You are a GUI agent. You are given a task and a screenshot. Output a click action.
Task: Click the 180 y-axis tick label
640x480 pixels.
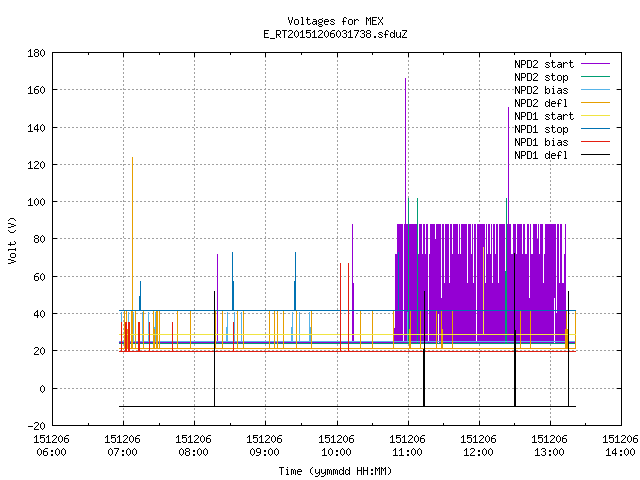click(36, 53)
